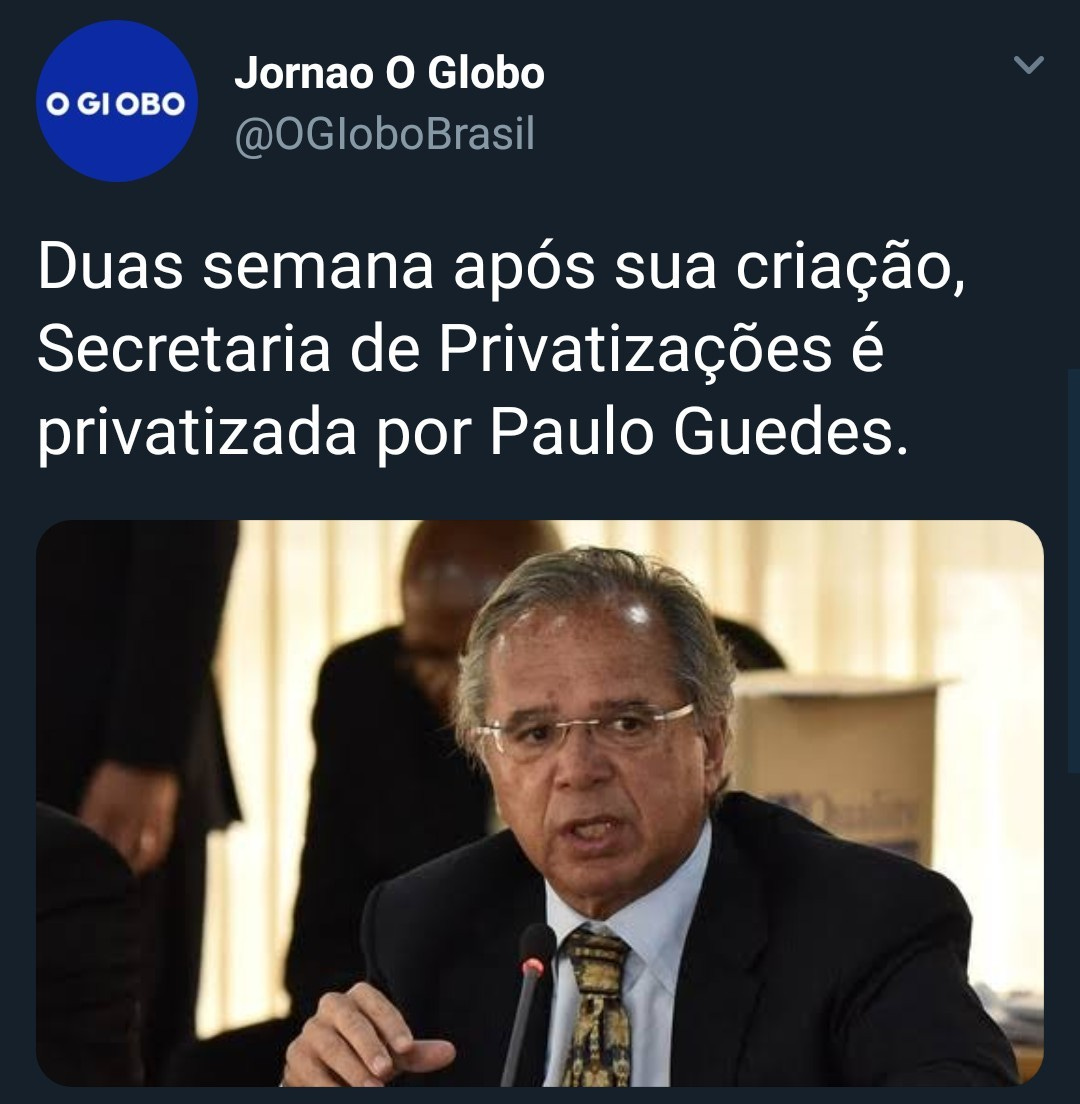Open the Jornao O Globo display name

(389, 73)
